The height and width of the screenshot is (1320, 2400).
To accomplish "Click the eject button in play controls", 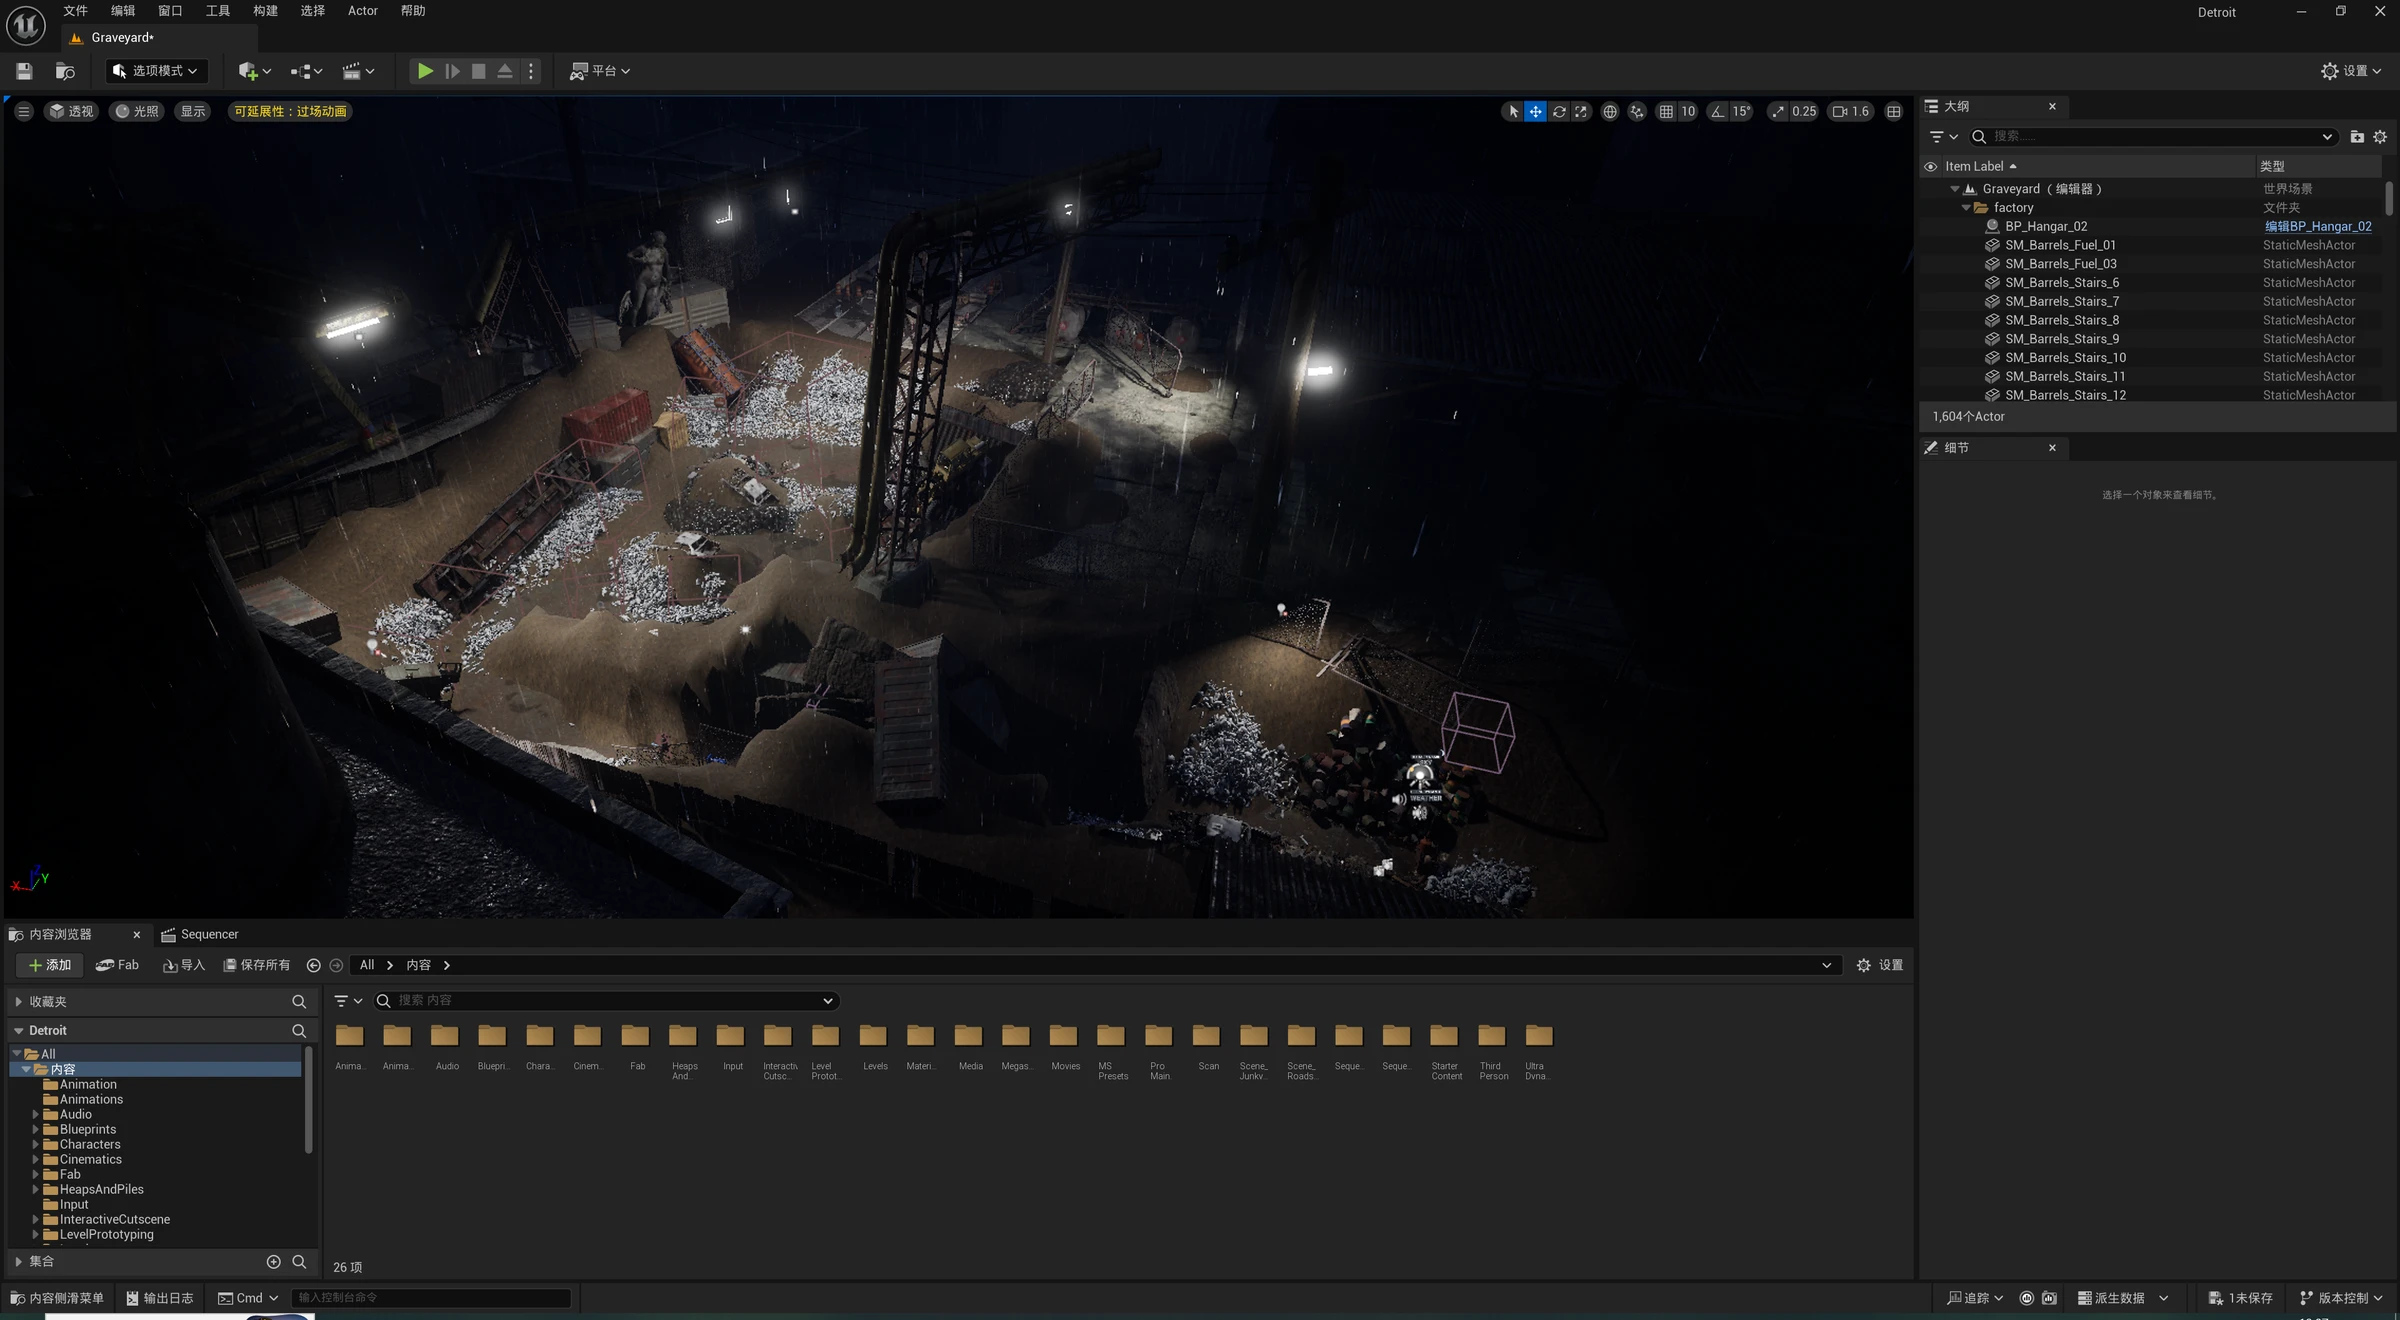I will (x=505, y=71).
